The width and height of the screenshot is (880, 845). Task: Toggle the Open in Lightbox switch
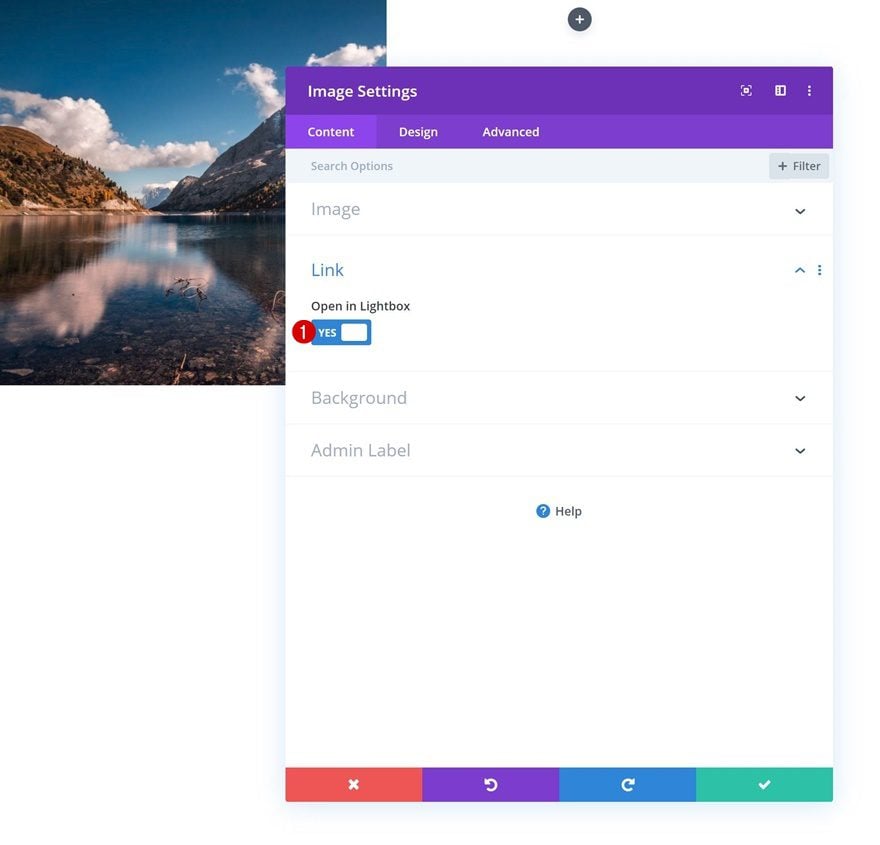(x=341, y=333)
